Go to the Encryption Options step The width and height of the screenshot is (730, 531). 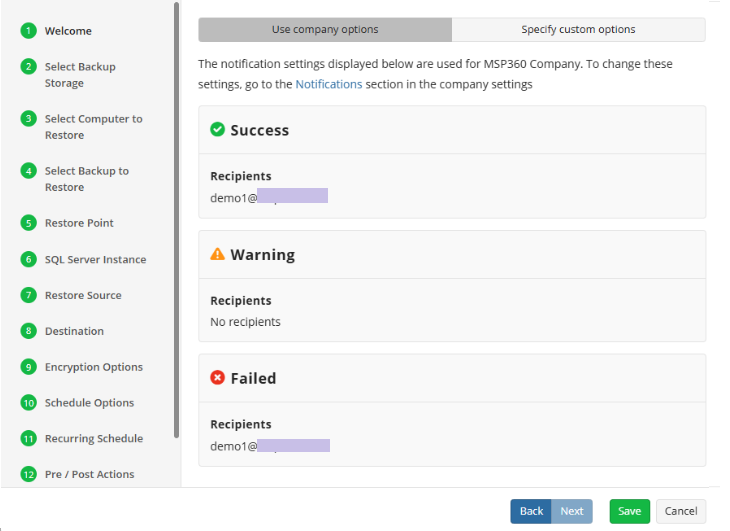pos(93,367)
